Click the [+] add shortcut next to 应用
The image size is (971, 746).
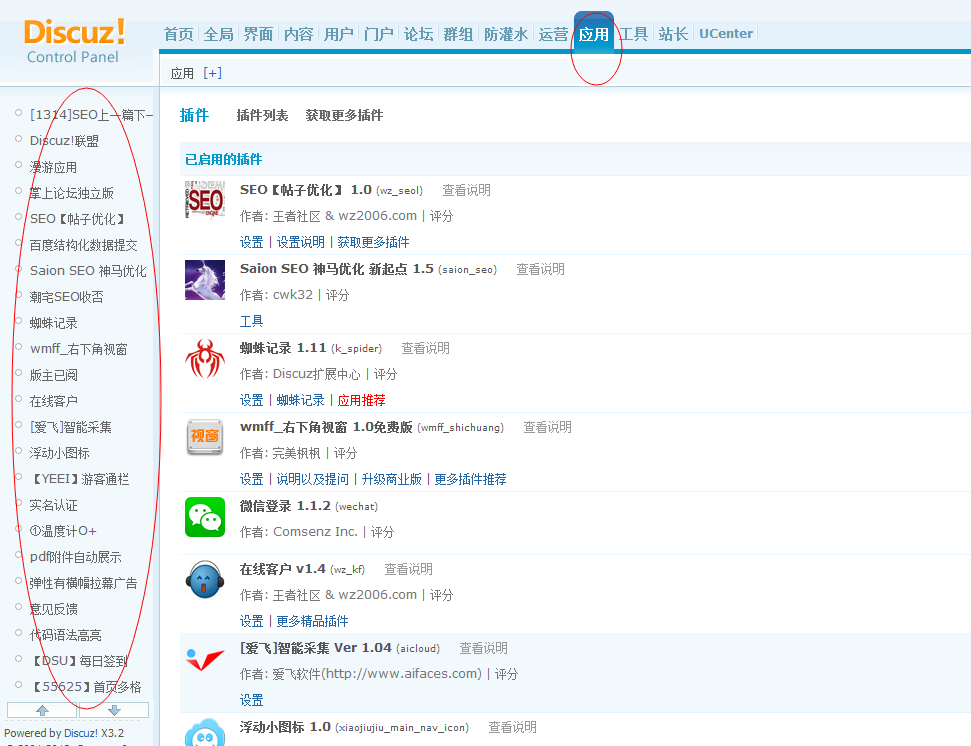[212, 73]
